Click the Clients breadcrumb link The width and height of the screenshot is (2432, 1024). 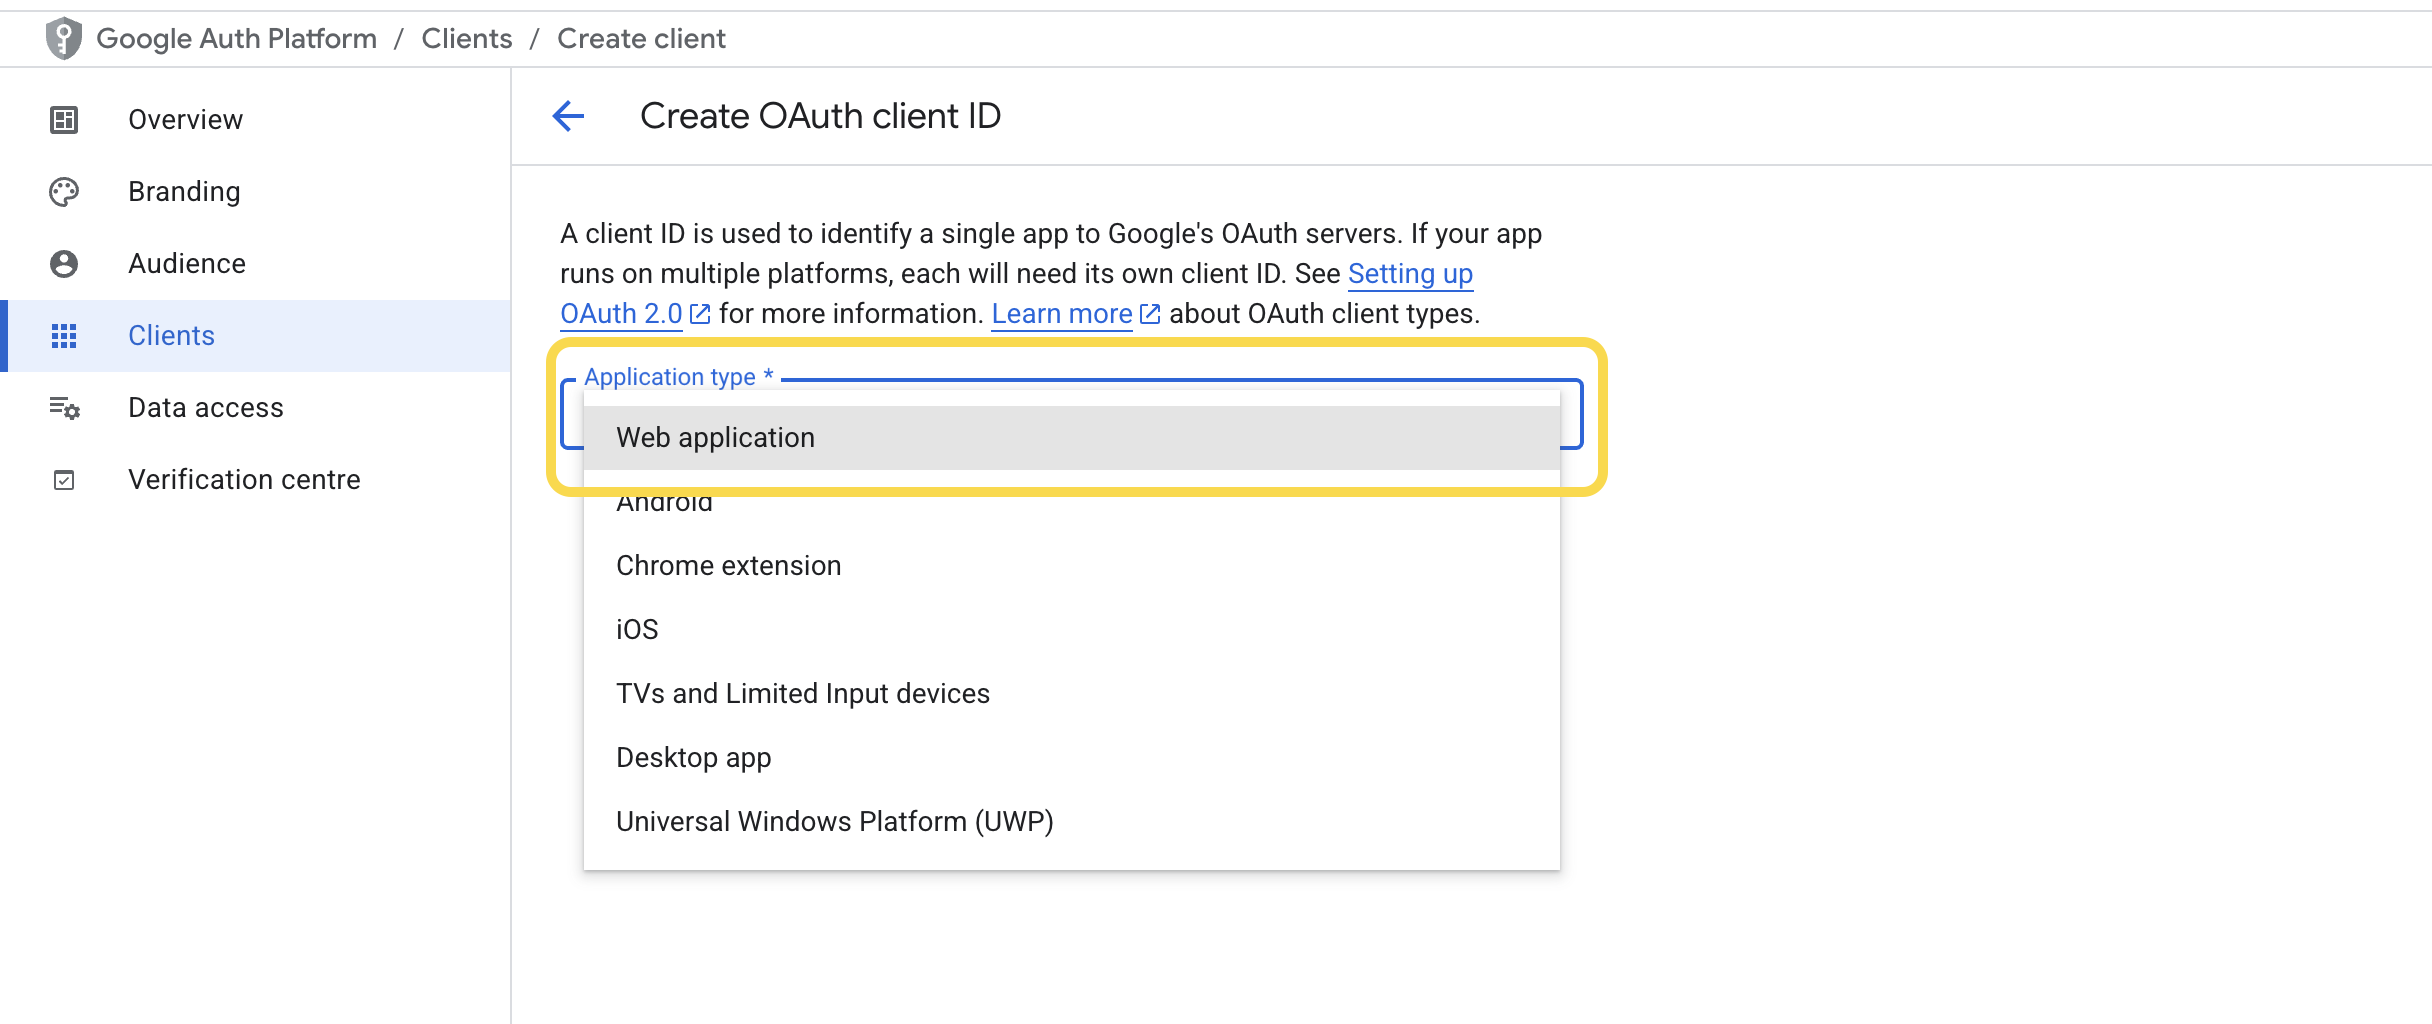[x=466, y=39]
